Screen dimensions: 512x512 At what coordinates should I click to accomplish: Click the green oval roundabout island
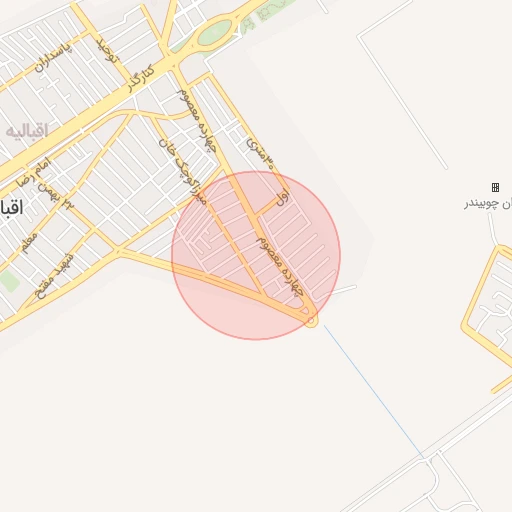[215, 32]
